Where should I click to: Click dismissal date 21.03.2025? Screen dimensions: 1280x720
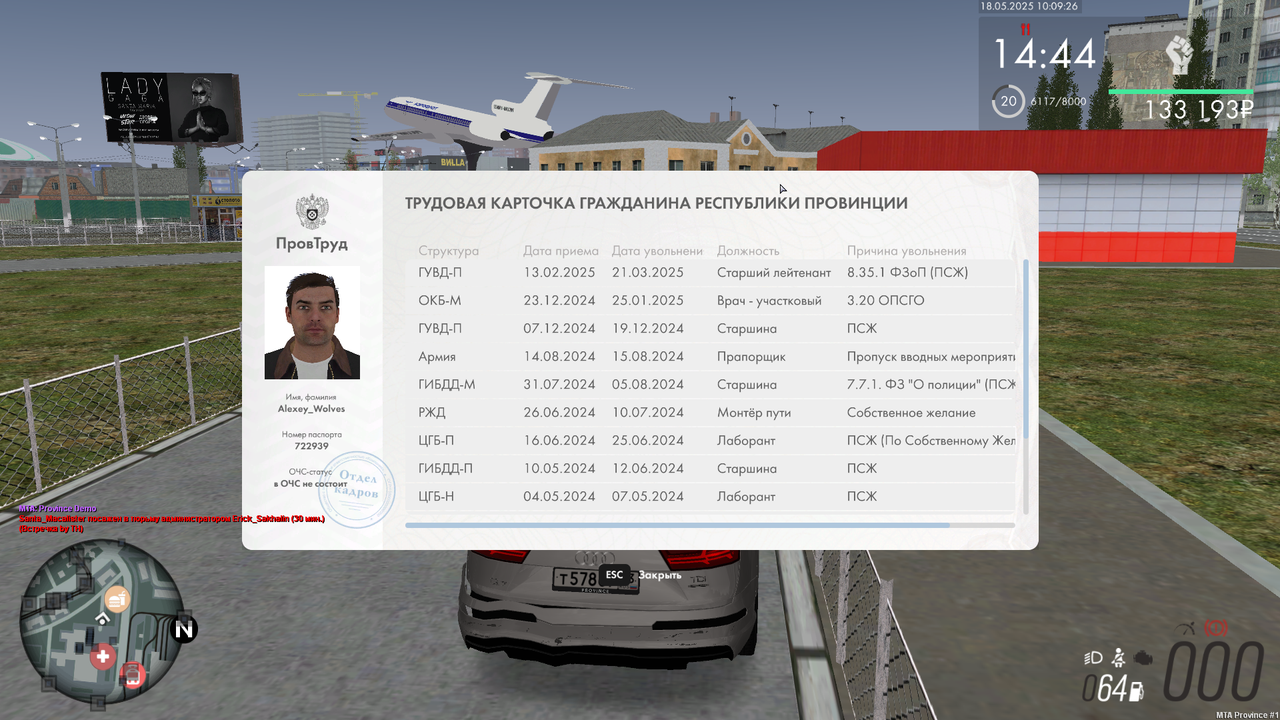click(648, 273)
